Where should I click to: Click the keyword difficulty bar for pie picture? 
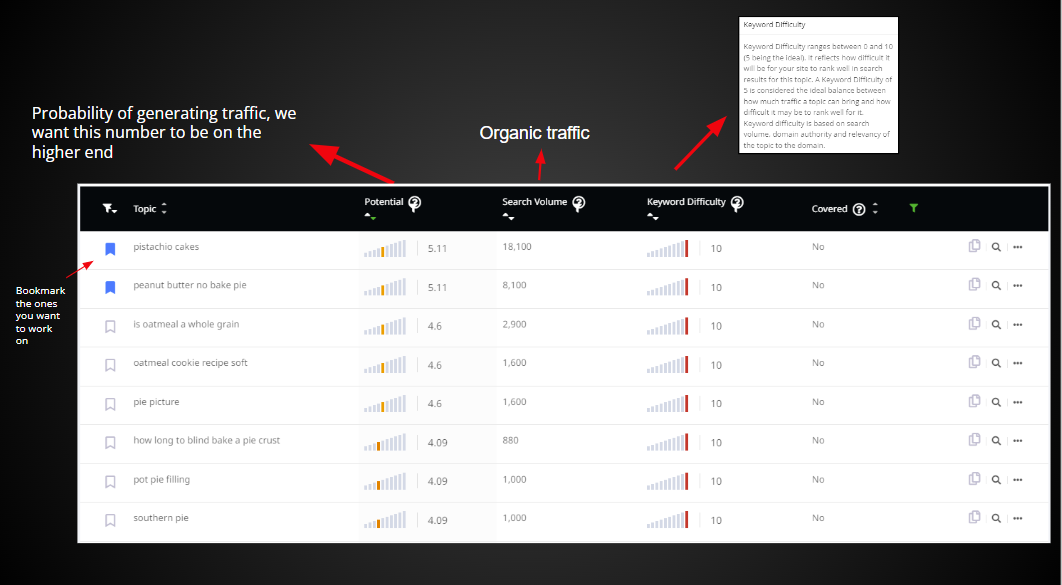click(667, 404)
